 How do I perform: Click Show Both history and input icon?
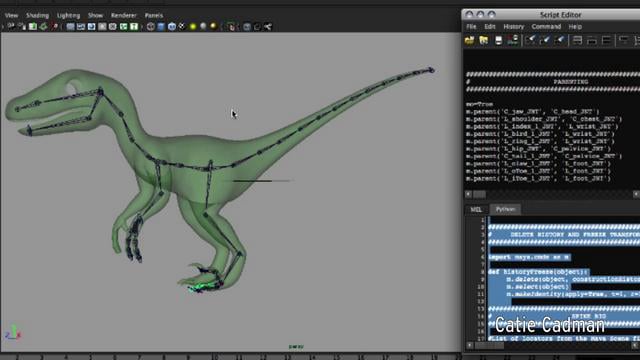(606, 40)
